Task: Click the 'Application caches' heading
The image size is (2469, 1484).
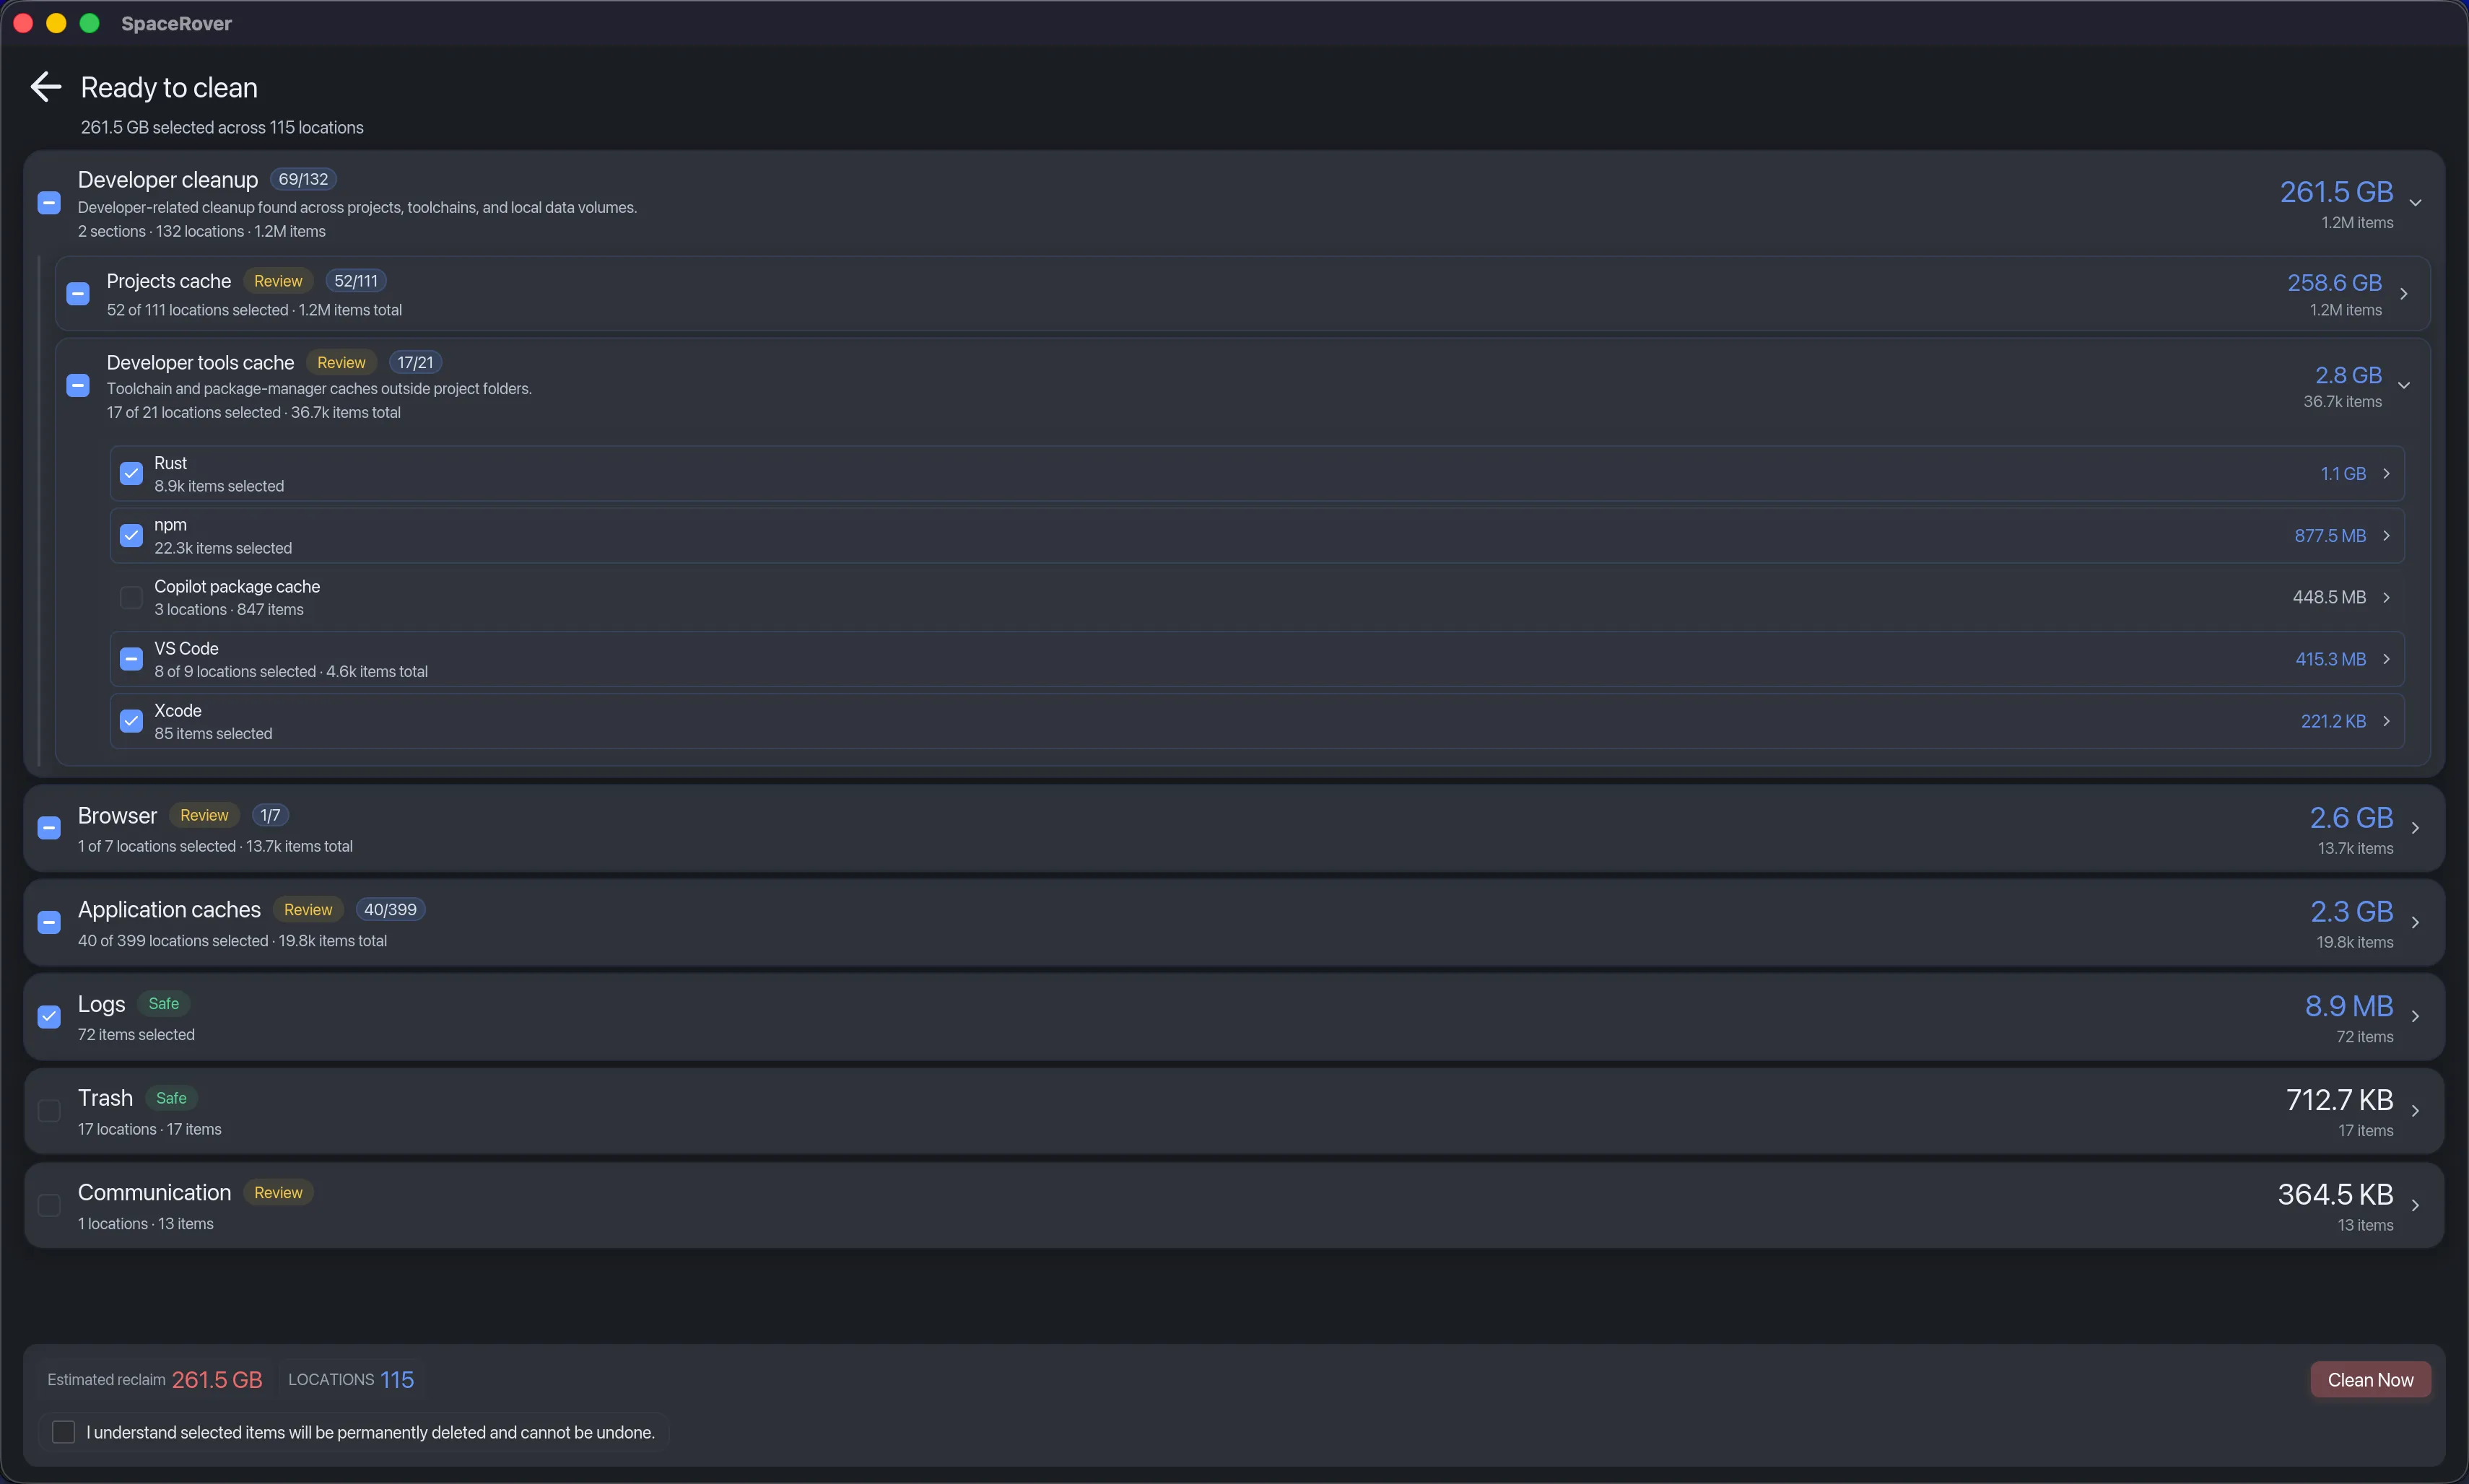Action: pos(169,910)
